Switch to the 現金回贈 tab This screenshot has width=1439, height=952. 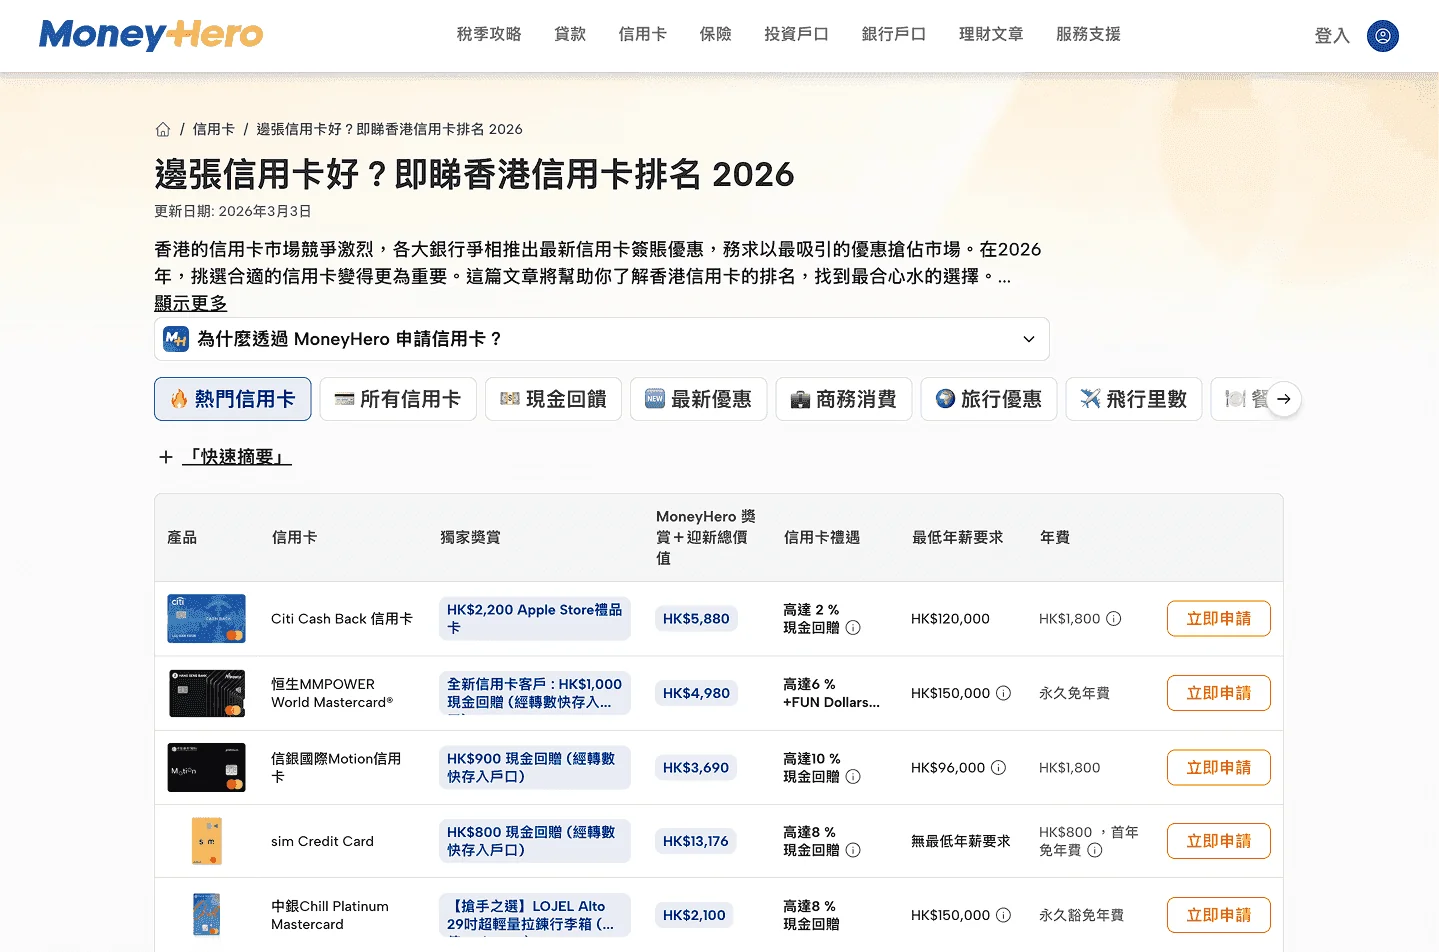pyautogui.click(x=553, y=399)
